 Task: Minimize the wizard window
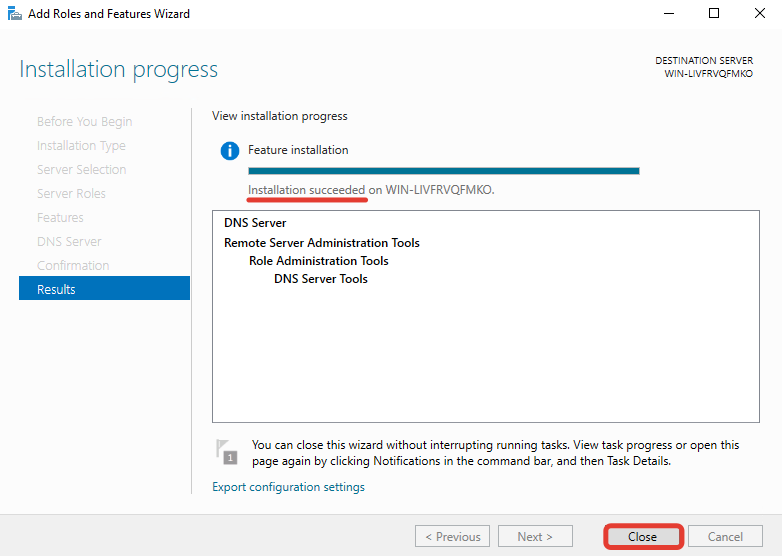click(669, 13)
